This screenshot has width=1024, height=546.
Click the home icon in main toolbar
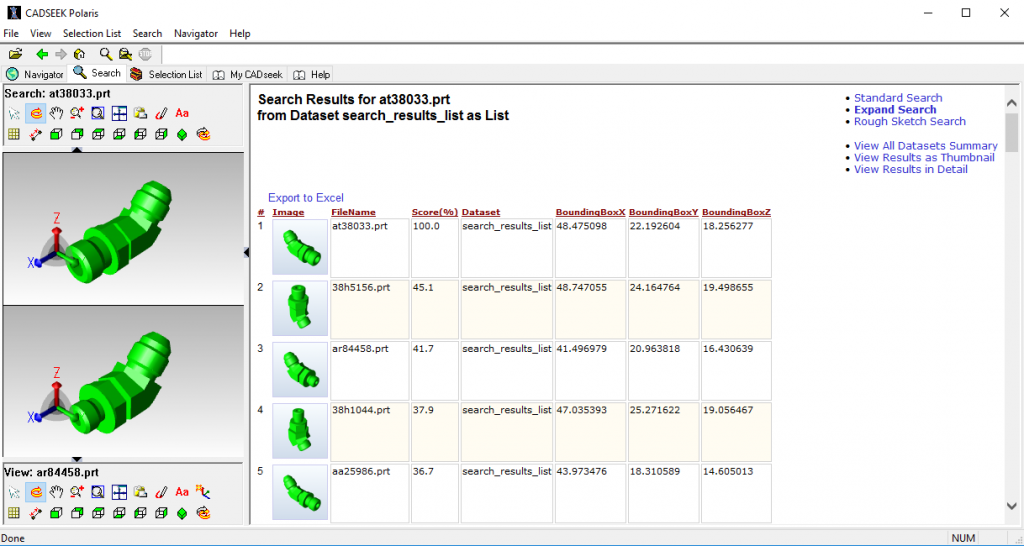pos(79,54)
